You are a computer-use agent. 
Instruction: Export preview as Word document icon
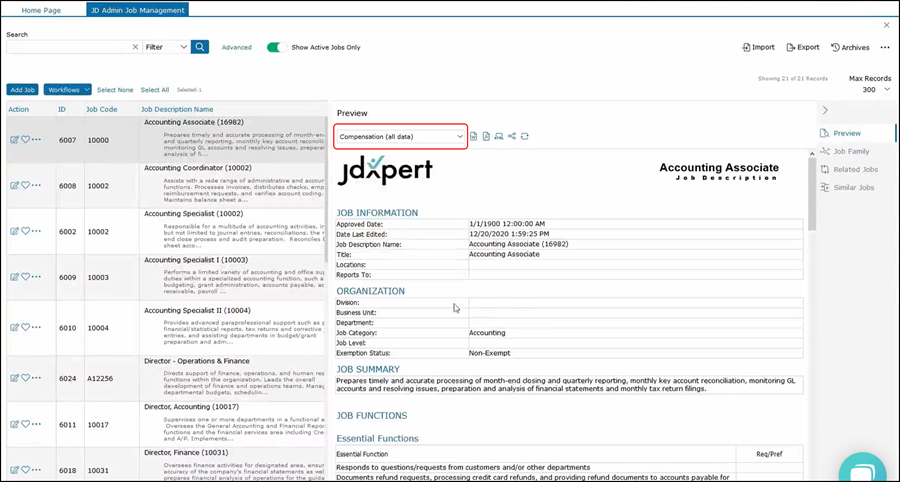(x=474, y=136)
